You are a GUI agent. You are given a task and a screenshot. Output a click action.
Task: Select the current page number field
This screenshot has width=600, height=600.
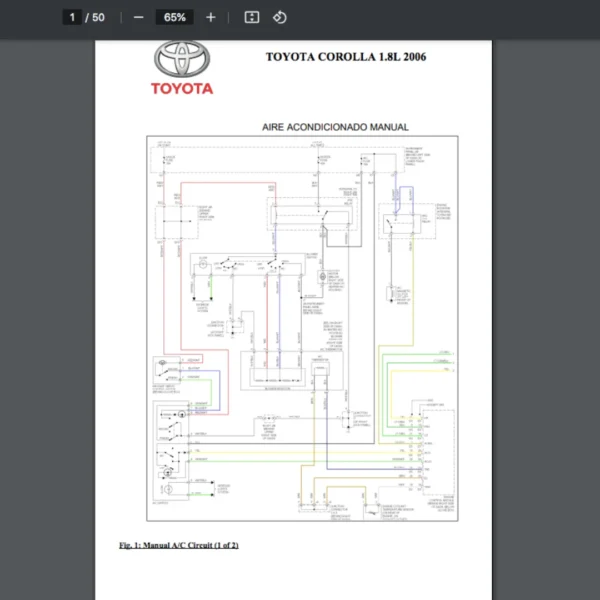tap(72, 17)
